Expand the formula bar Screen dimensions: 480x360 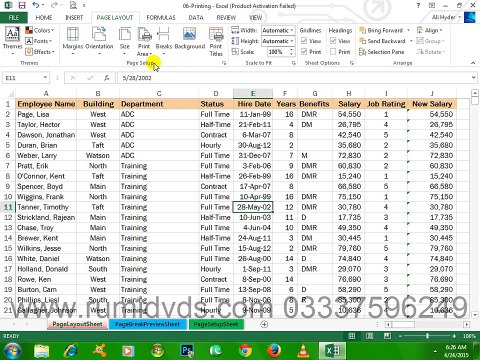point(473,78)
